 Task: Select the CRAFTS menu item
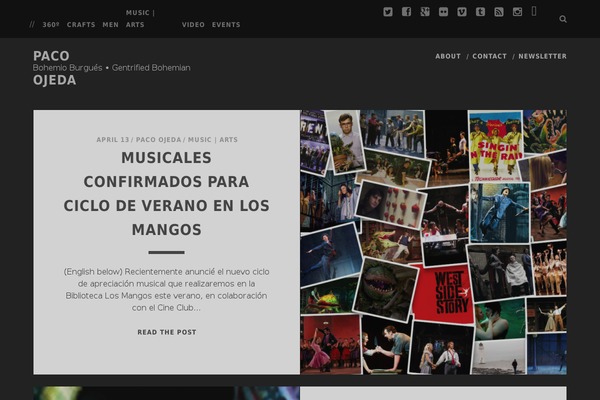[81, 24]
